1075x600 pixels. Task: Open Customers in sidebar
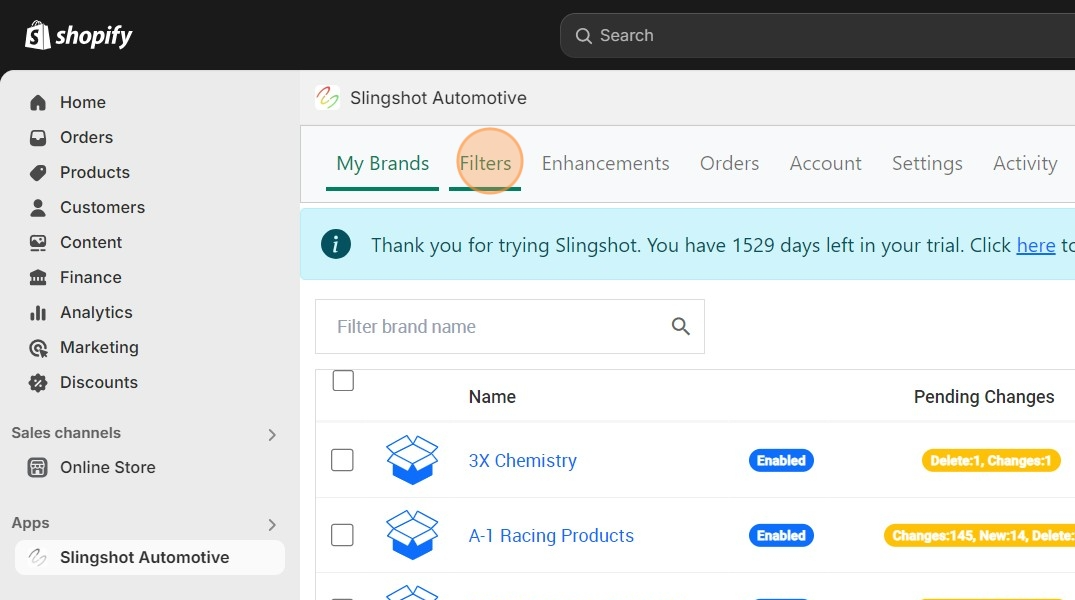point(102,207)
